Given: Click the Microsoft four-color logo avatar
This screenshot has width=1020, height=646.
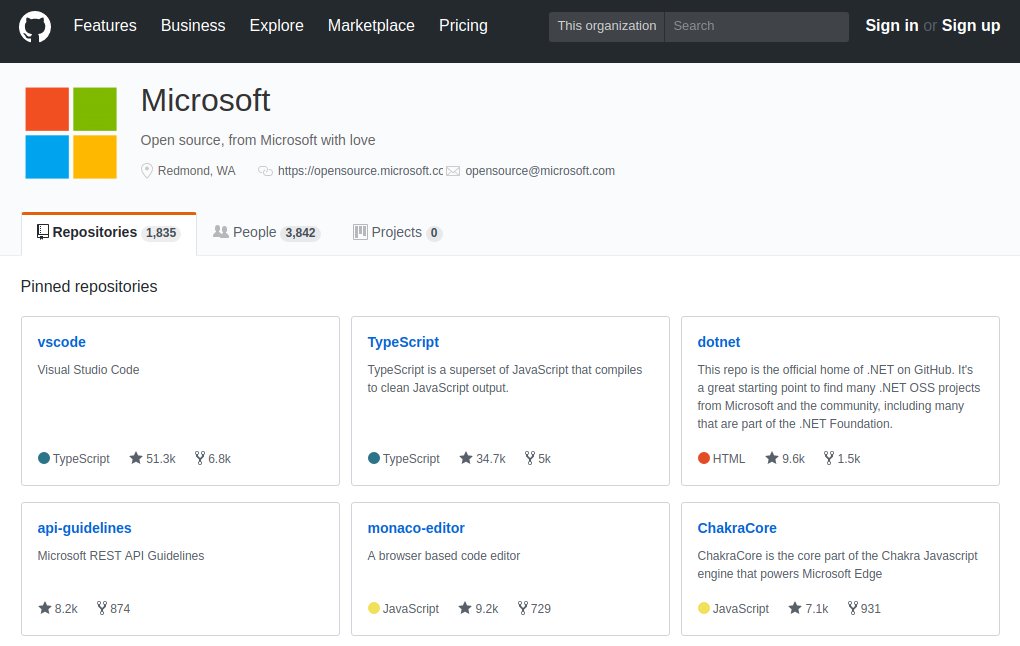Looking at the screenshot, I should click(71, 133).
